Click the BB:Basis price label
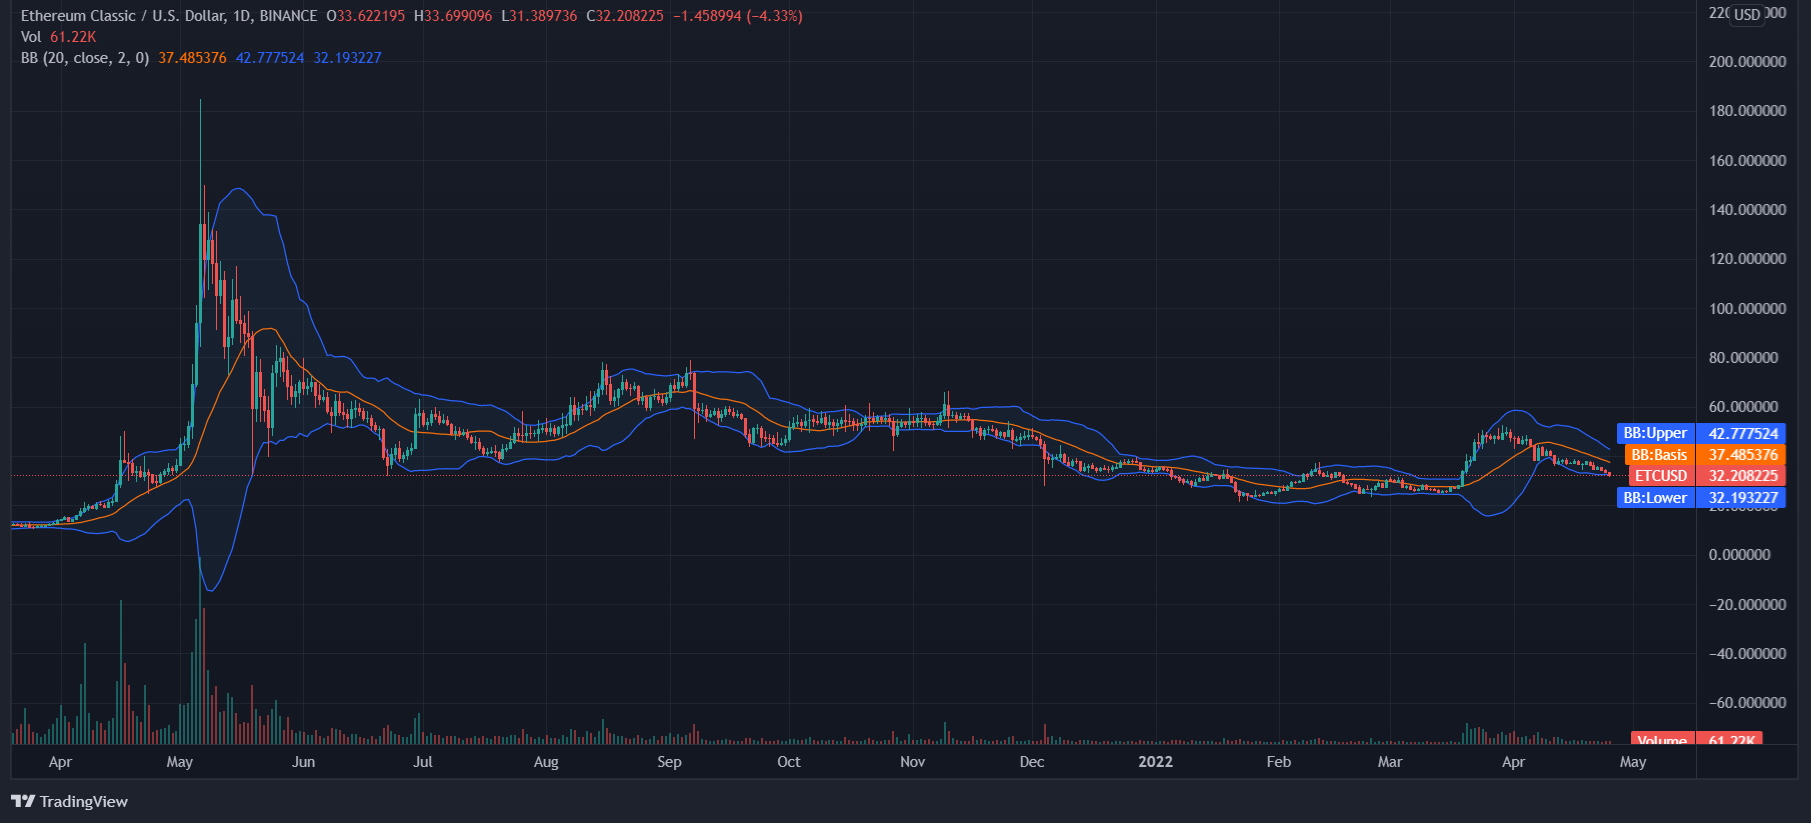The width and height of the screenshot is (1811, 823). pos(1659,455)
